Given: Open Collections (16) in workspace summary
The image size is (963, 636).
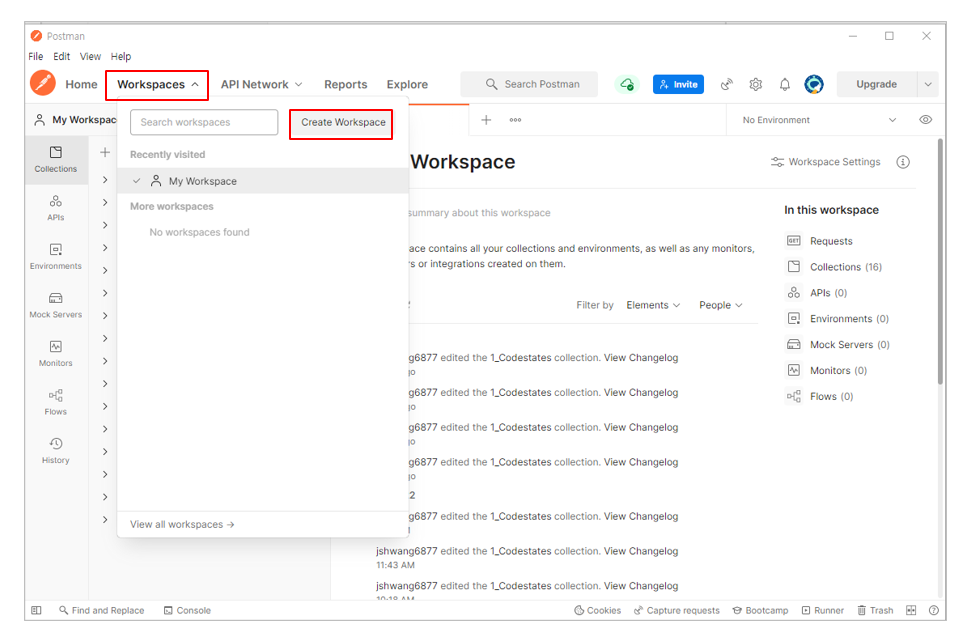Looking at the screenshot, I should [835, 267].
